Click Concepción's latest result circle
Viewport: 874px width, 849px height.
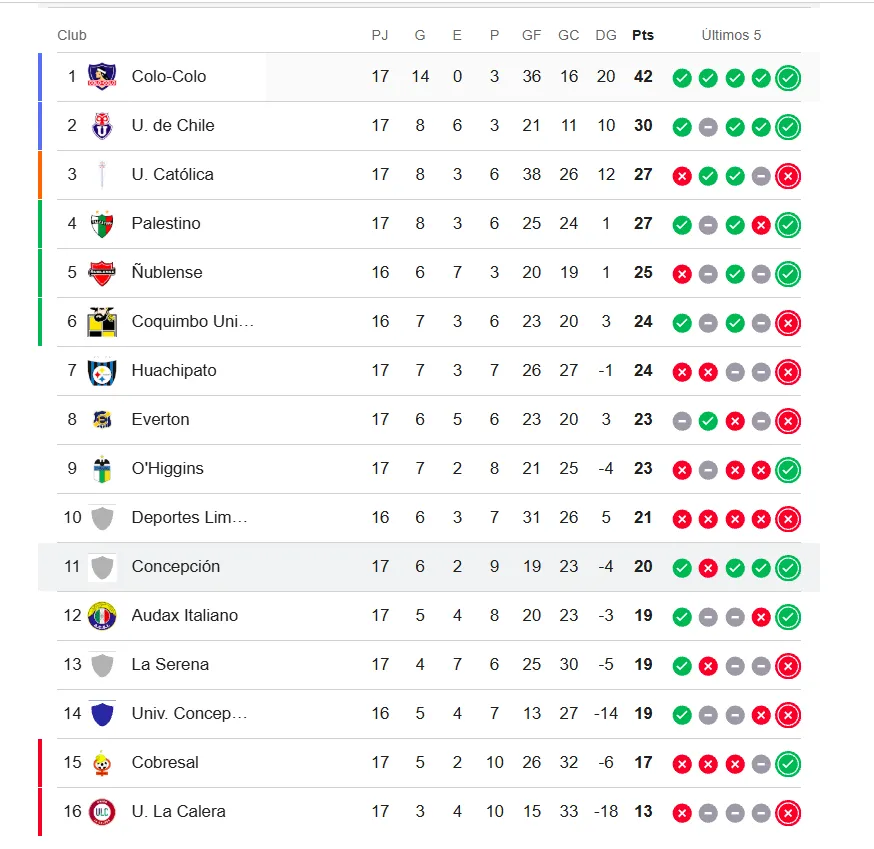tap(788, 568)
